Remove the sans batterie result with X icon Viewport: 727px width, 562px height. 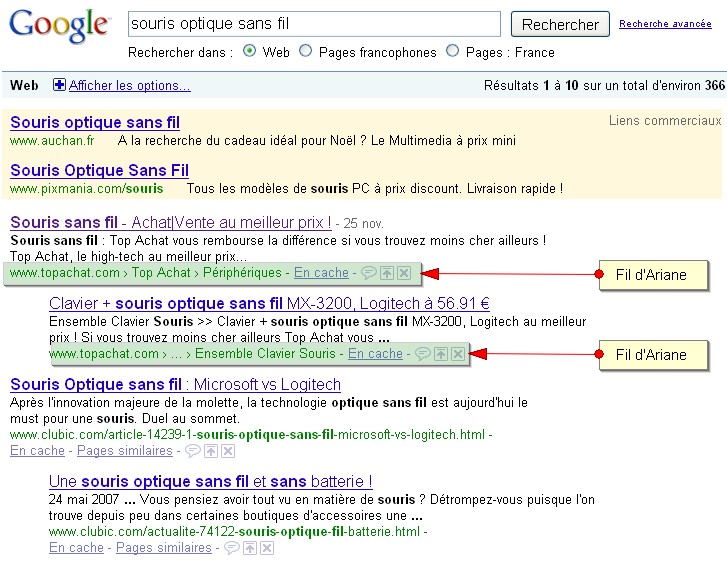tap(267, 548)
